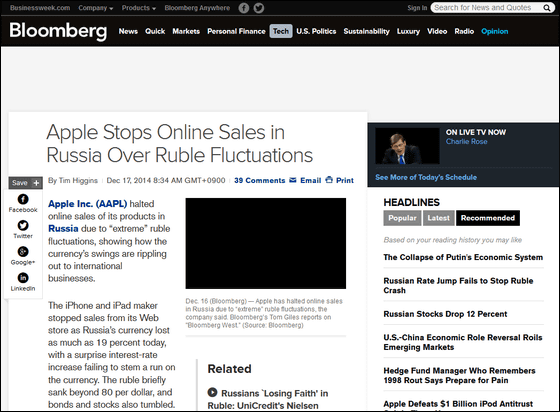Switch to the Popular headlines tab
Image resolution: width=560 pixels, height=412 pixels.
coord(402,218)
